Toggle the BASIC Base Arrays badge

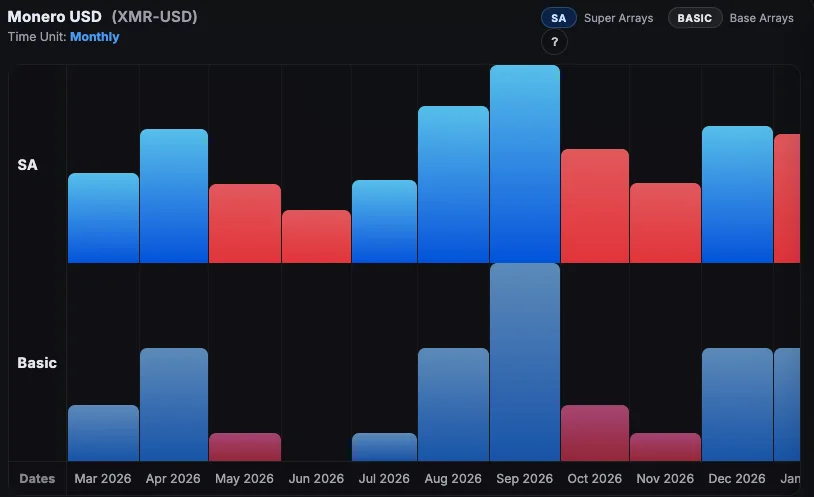click(x=694, y=18)
